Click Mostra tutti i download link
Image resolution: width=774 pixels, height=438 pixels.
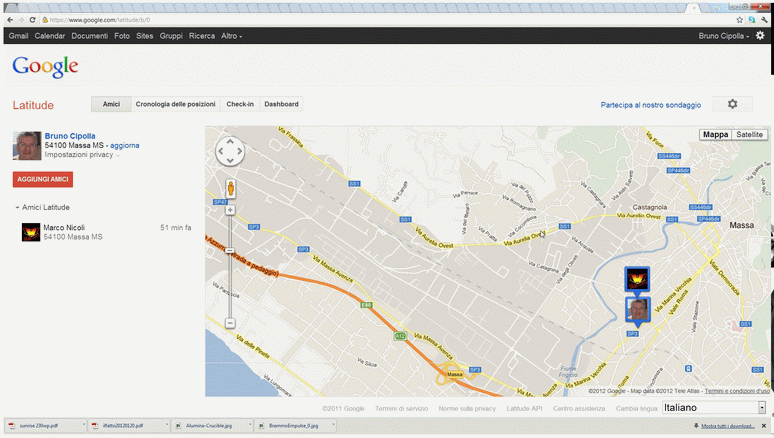click(x=728, y=426)
